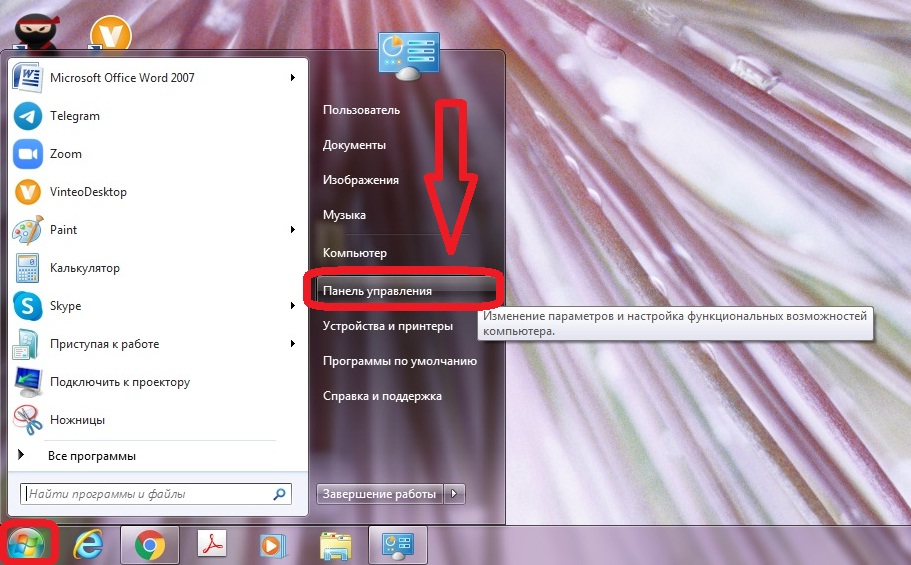911x565 pixels.
Task: Start Калькулятор from the program list
Action: (x=84, y=268)
